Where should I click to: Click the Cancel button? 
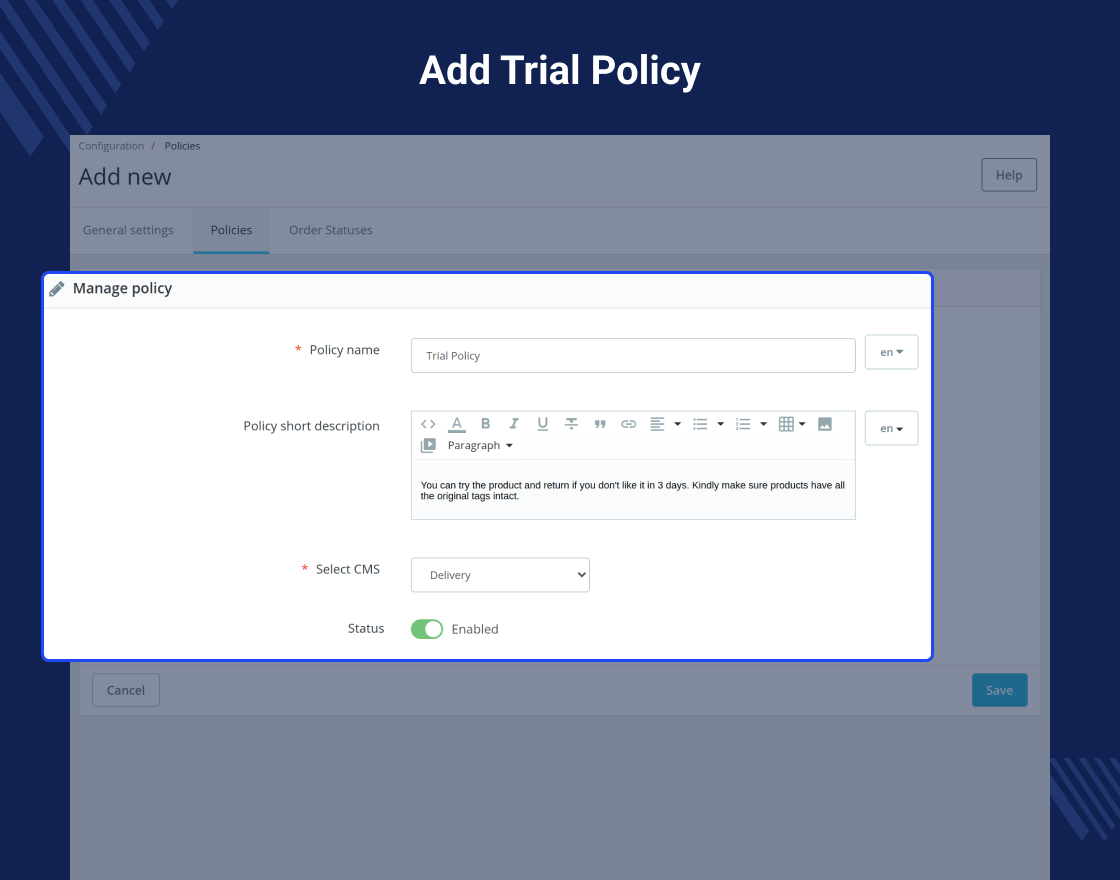click(x=126, y=690)
